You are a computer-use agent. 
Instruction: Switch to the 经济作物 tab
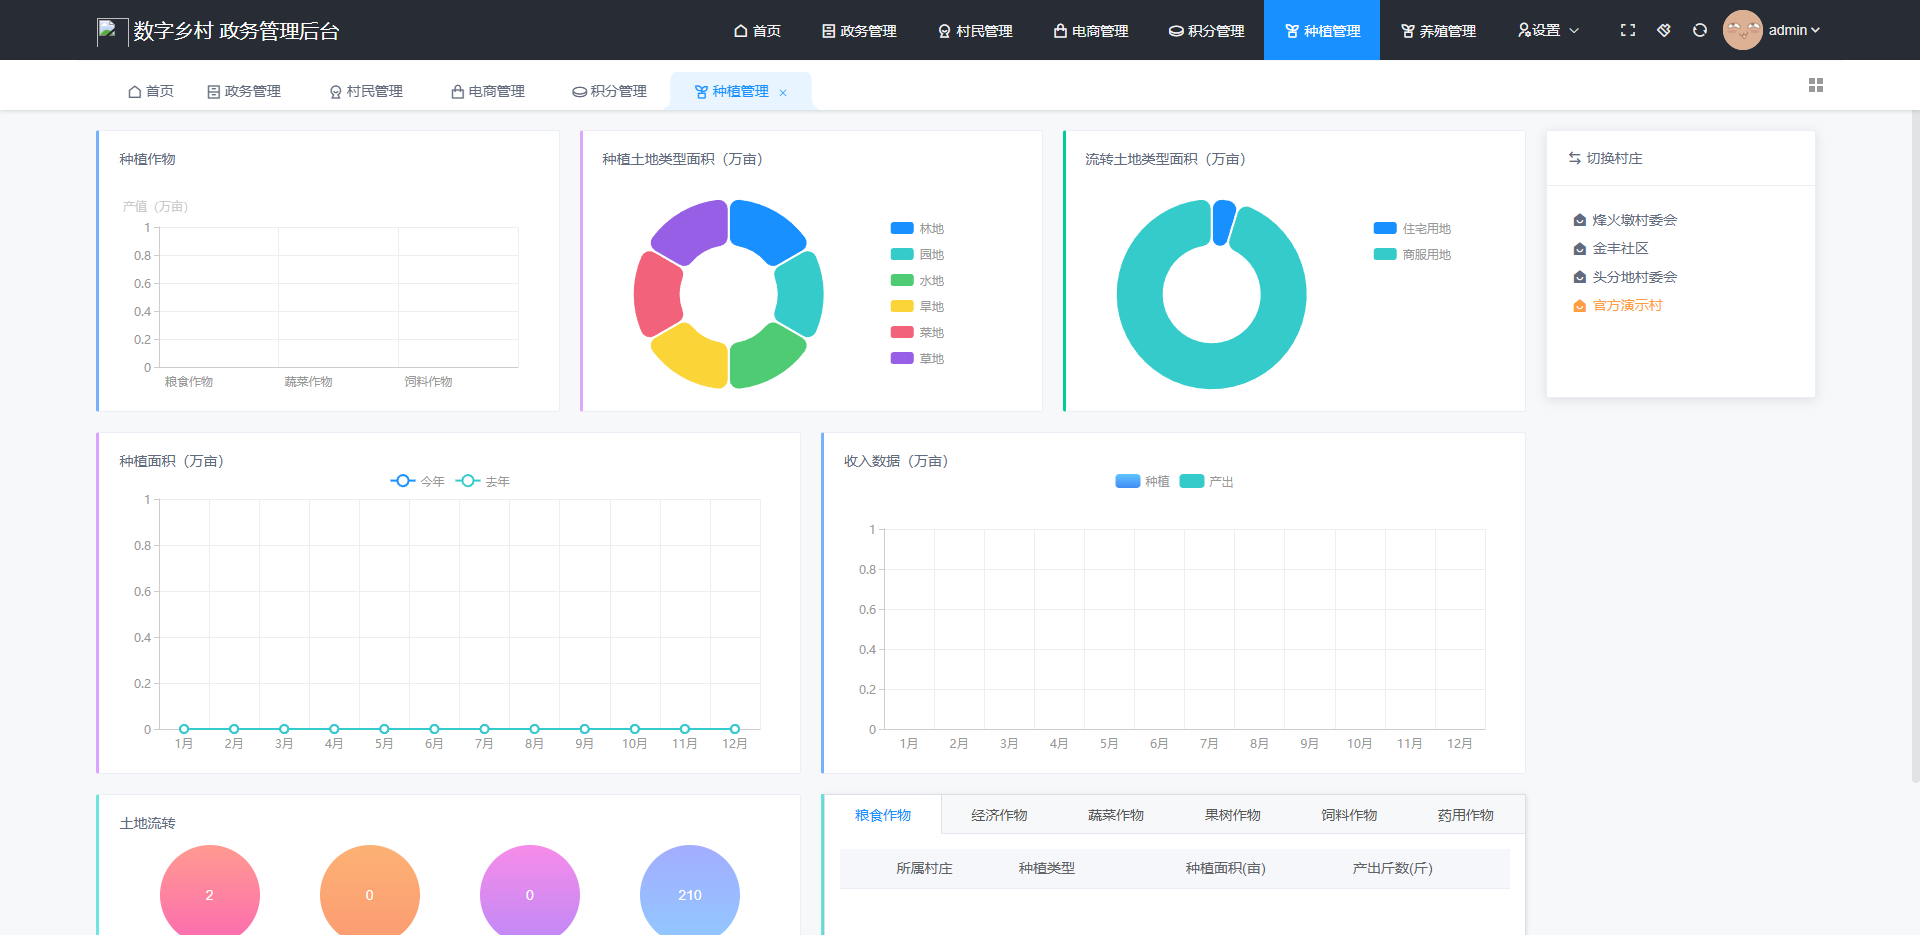(x=999, y=815)
